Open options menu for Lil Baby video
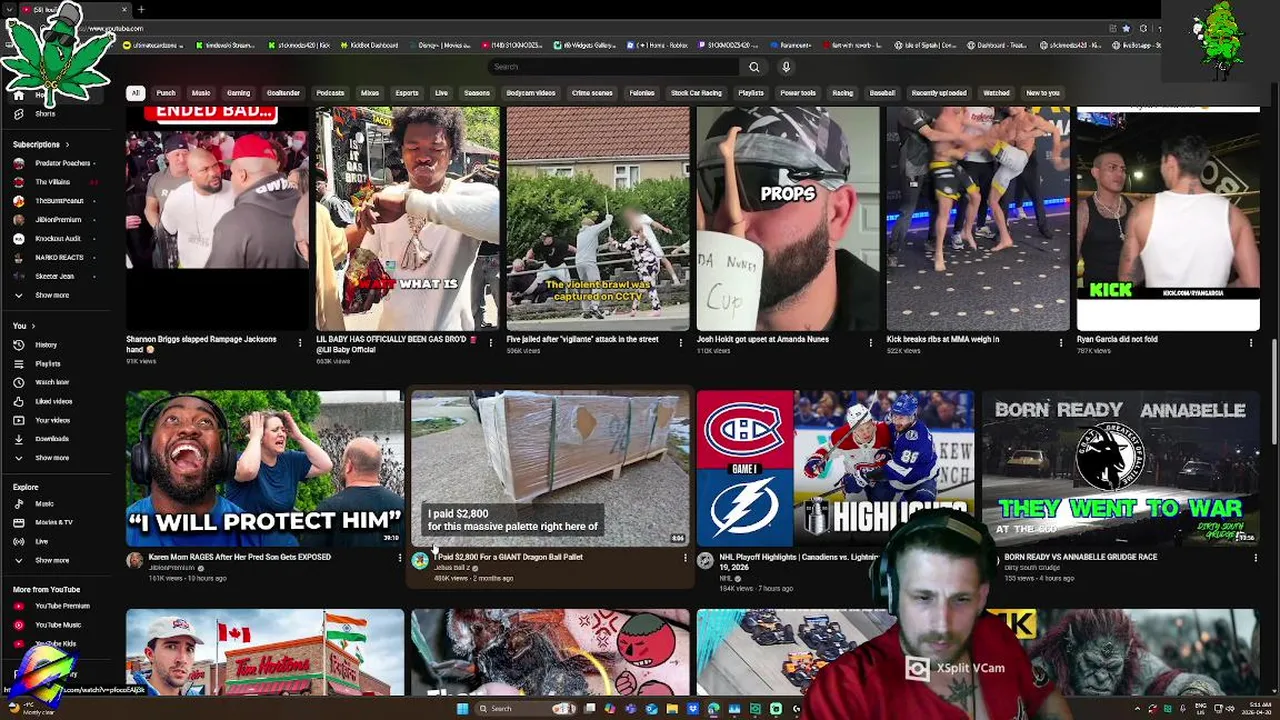 [x=490, y=343]
